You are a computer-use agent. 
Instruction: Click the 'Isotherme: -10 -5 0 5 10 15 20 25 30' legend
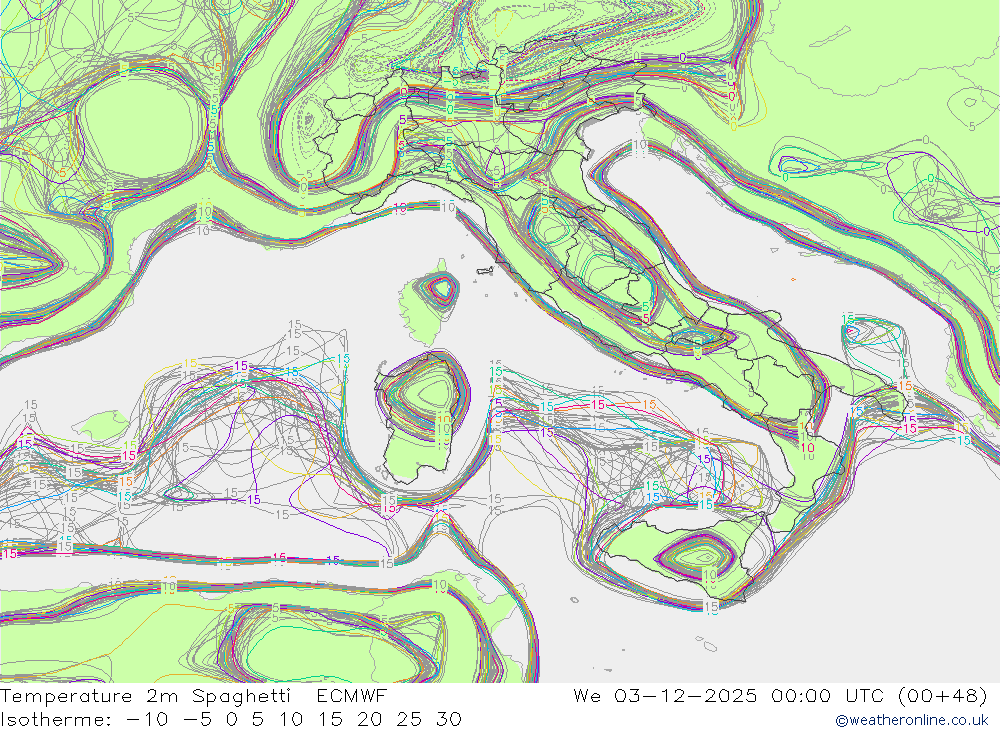(231, 720)
